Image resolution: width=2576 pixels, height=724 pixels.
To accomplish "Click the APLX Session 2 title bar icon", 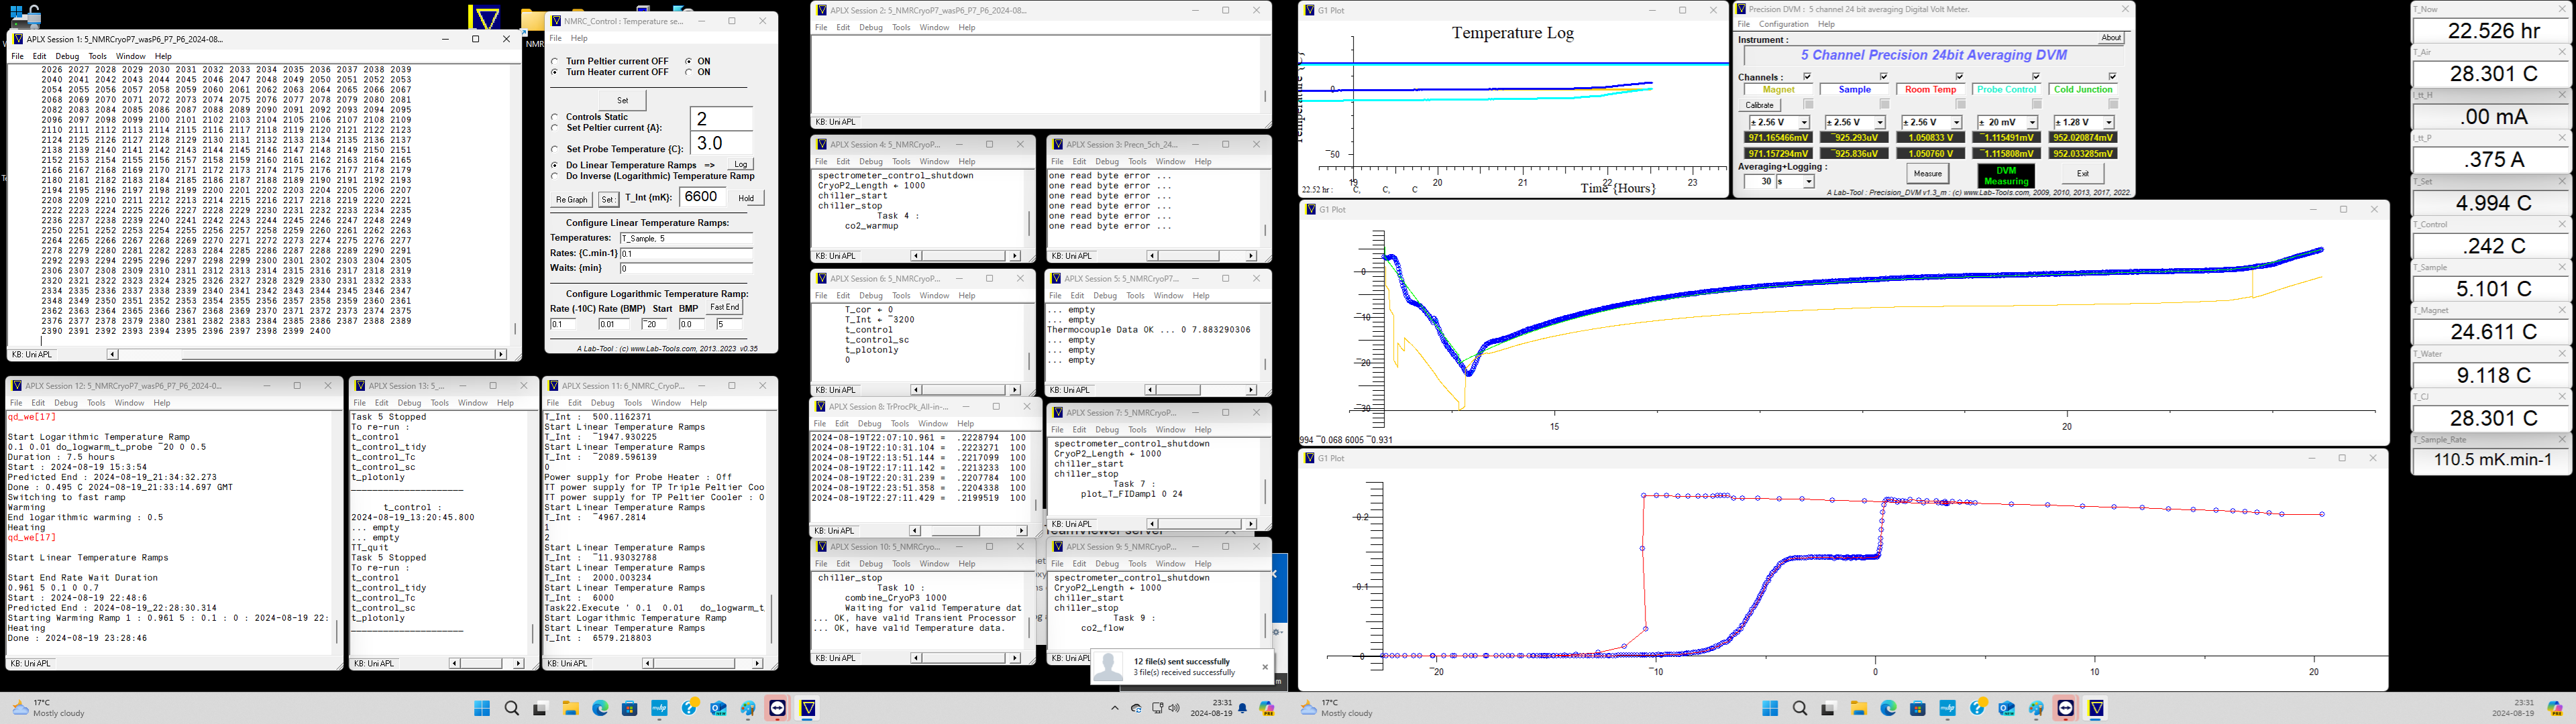I will click(x=822, y=10).
